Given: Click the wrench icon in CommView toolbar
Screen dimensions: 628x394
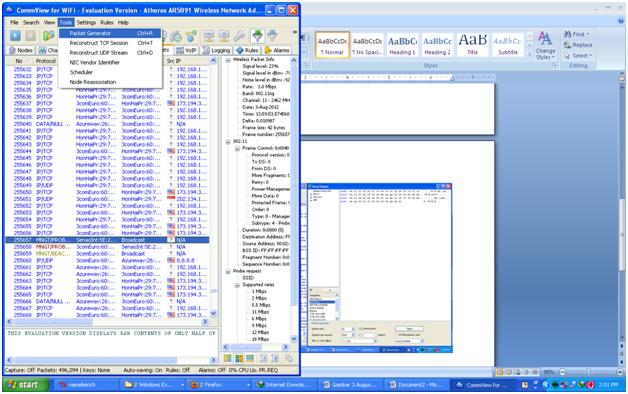Looking at the screenshot, I should [240, 36].
